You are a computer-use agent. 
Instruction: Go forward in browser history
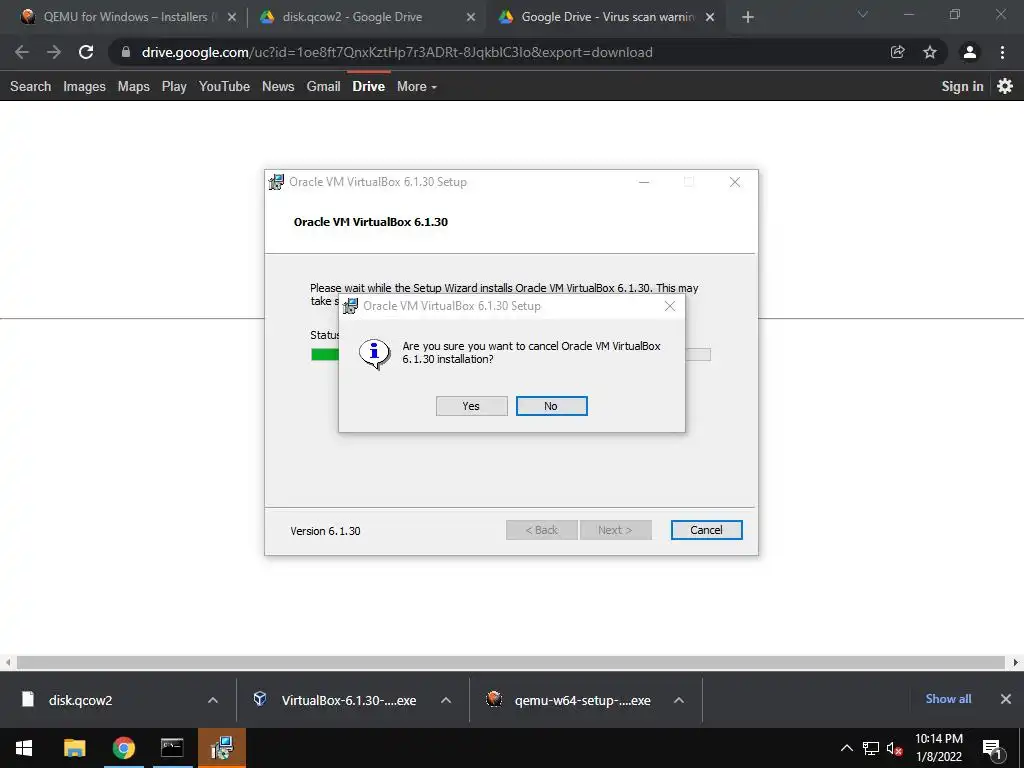[x=54, y=52]
